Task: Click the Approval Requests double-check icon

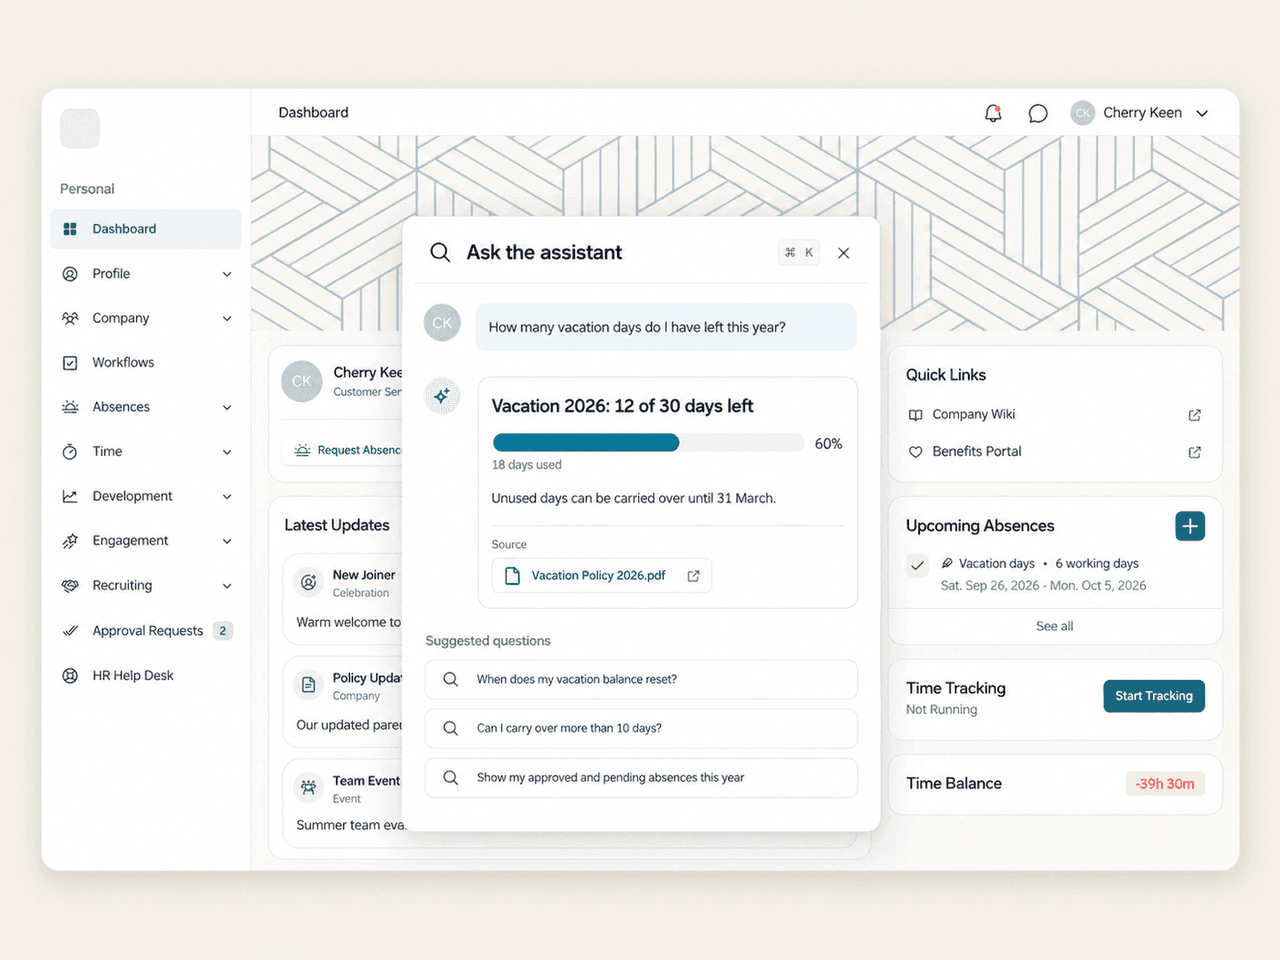Action: click(x=70, y=631)
